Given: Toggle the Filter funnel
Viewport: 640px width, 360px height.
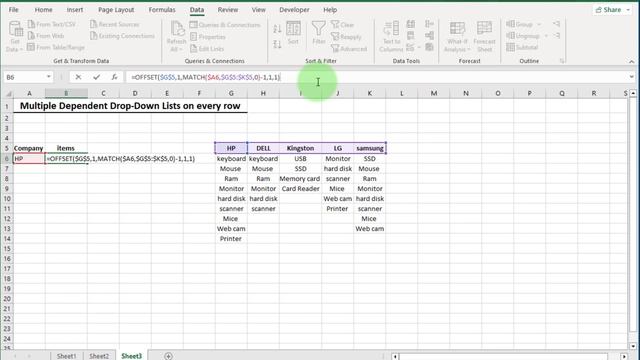Looking at the screenshot, I should click(318, 33).
